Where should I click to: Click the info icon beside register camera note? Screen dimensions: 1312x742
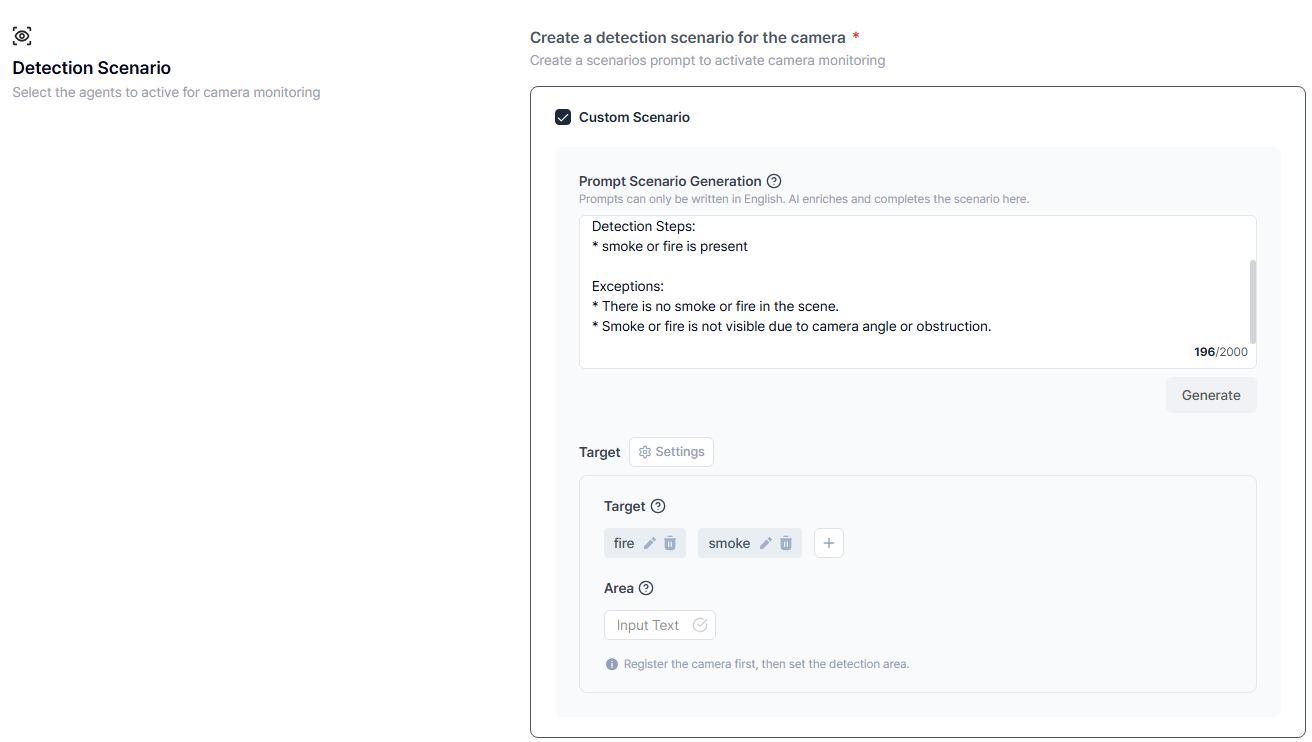tap(612, 664)
